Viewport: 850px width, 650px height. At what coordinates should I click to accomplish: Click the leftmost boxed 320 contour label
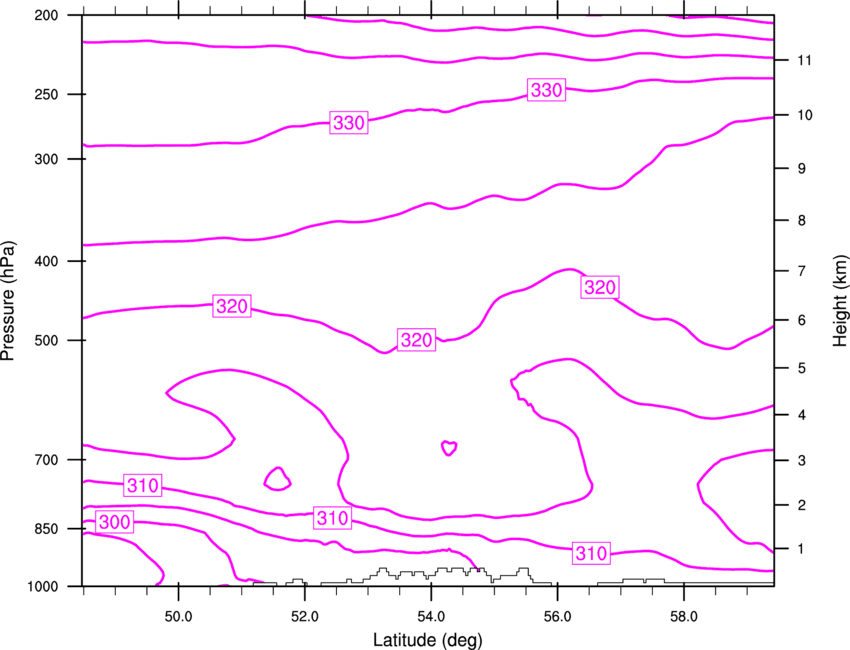232,306
